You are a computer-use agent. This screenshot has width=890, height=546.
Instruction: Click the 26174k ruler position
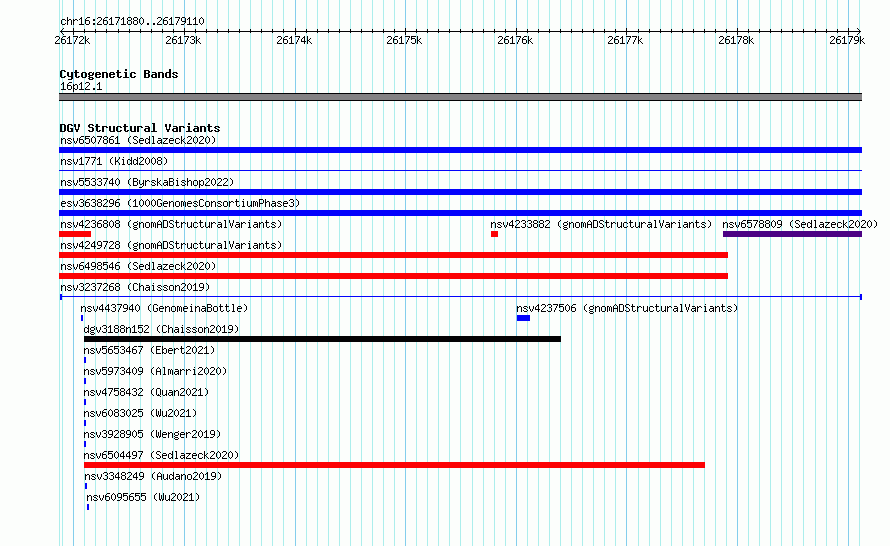(x=294, y=40)
